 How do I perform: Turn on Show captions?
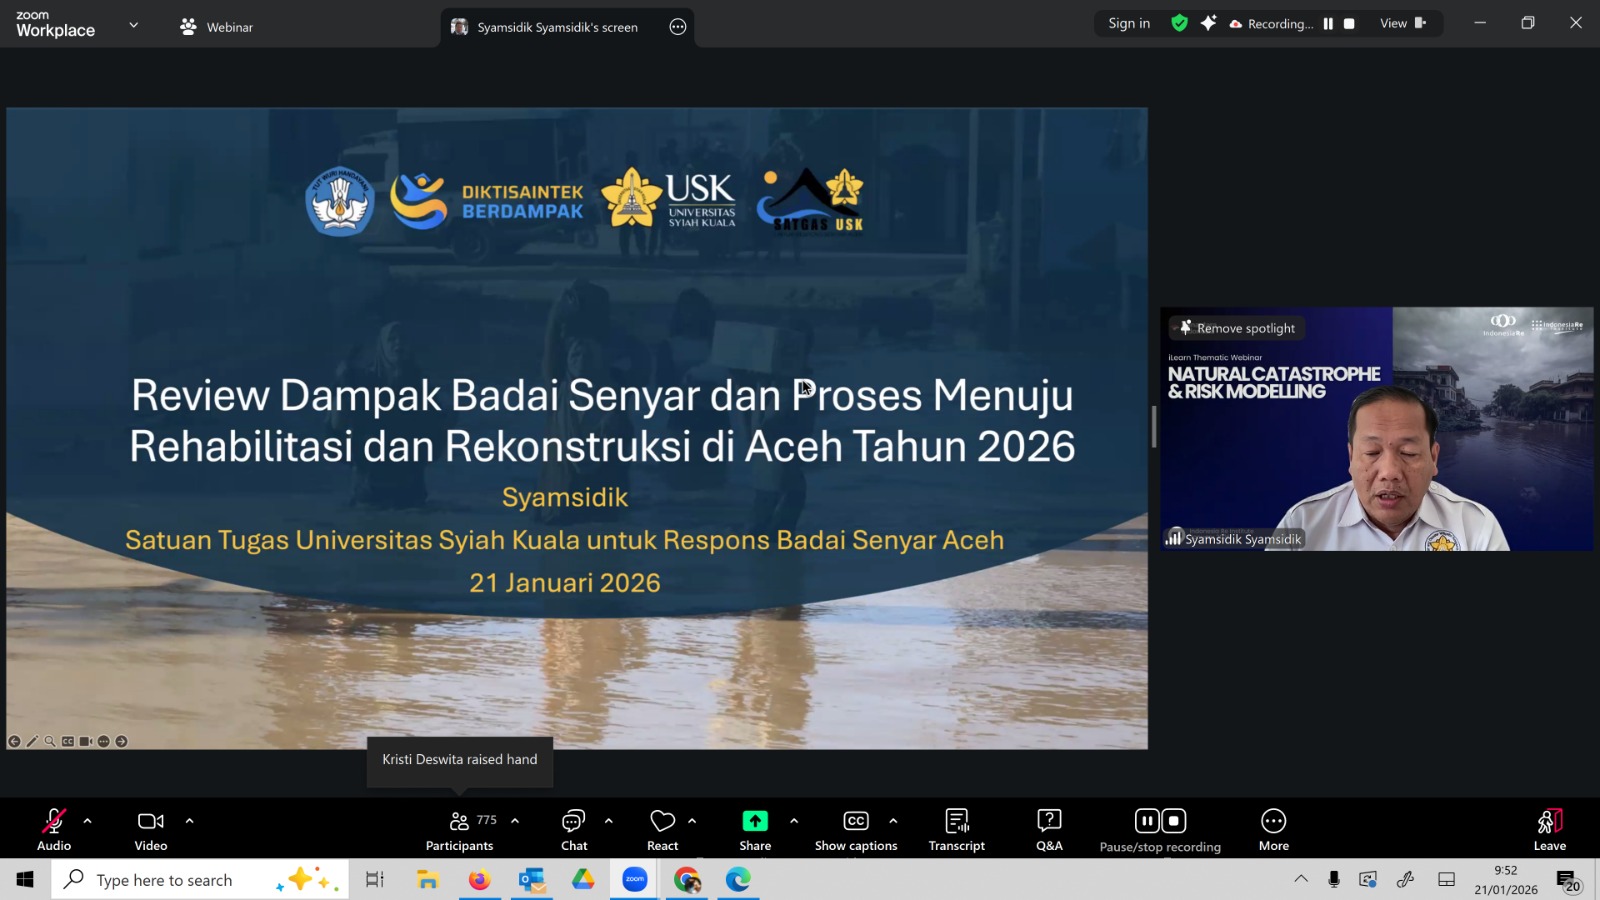855,829
